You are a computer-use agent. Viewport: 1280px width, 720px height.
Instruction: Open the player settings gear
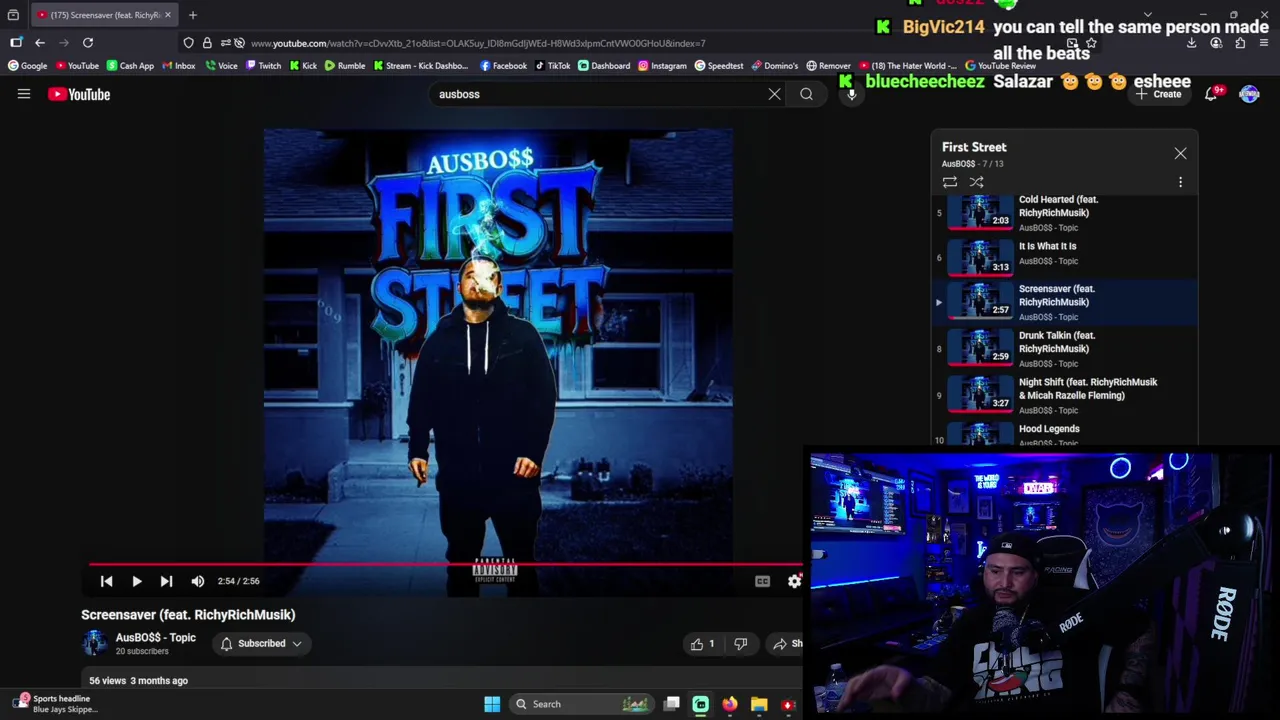point(794,581)
